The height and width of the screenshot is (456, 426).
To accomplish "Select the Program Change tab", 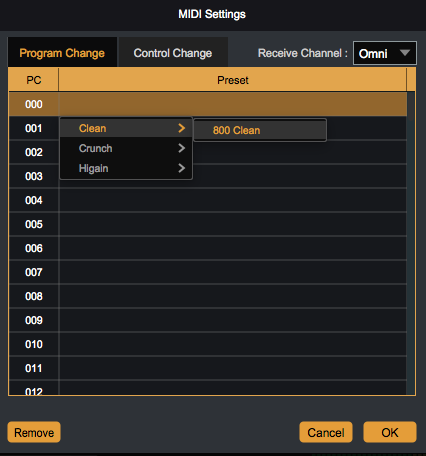I will [62, 53].
